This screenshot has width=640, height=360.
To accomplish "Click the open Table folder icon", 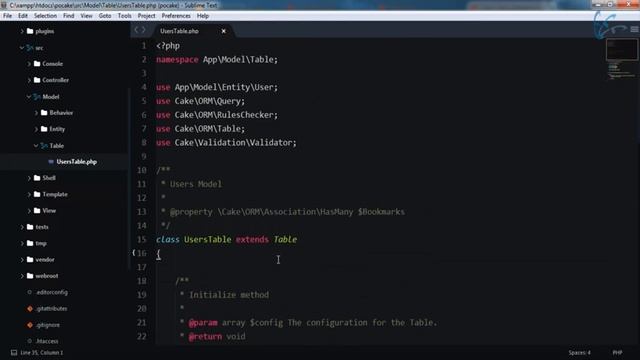I will tap(44, 146).
